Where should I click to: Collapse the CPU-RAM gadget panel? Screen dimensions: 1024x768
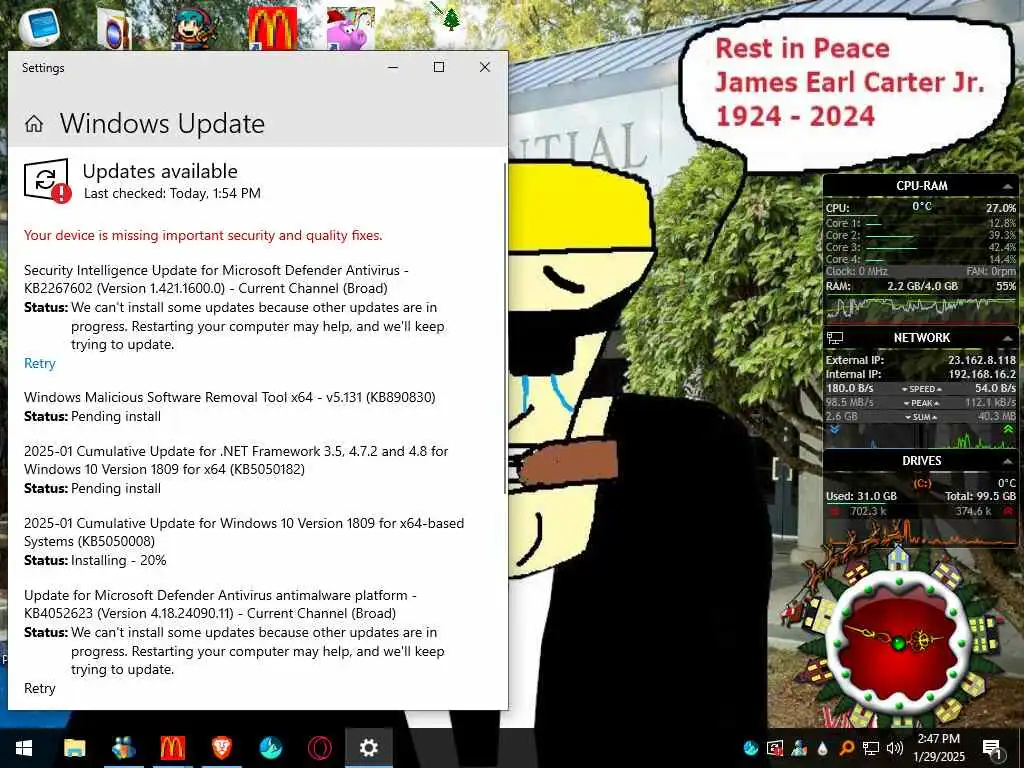[1007, 187]
